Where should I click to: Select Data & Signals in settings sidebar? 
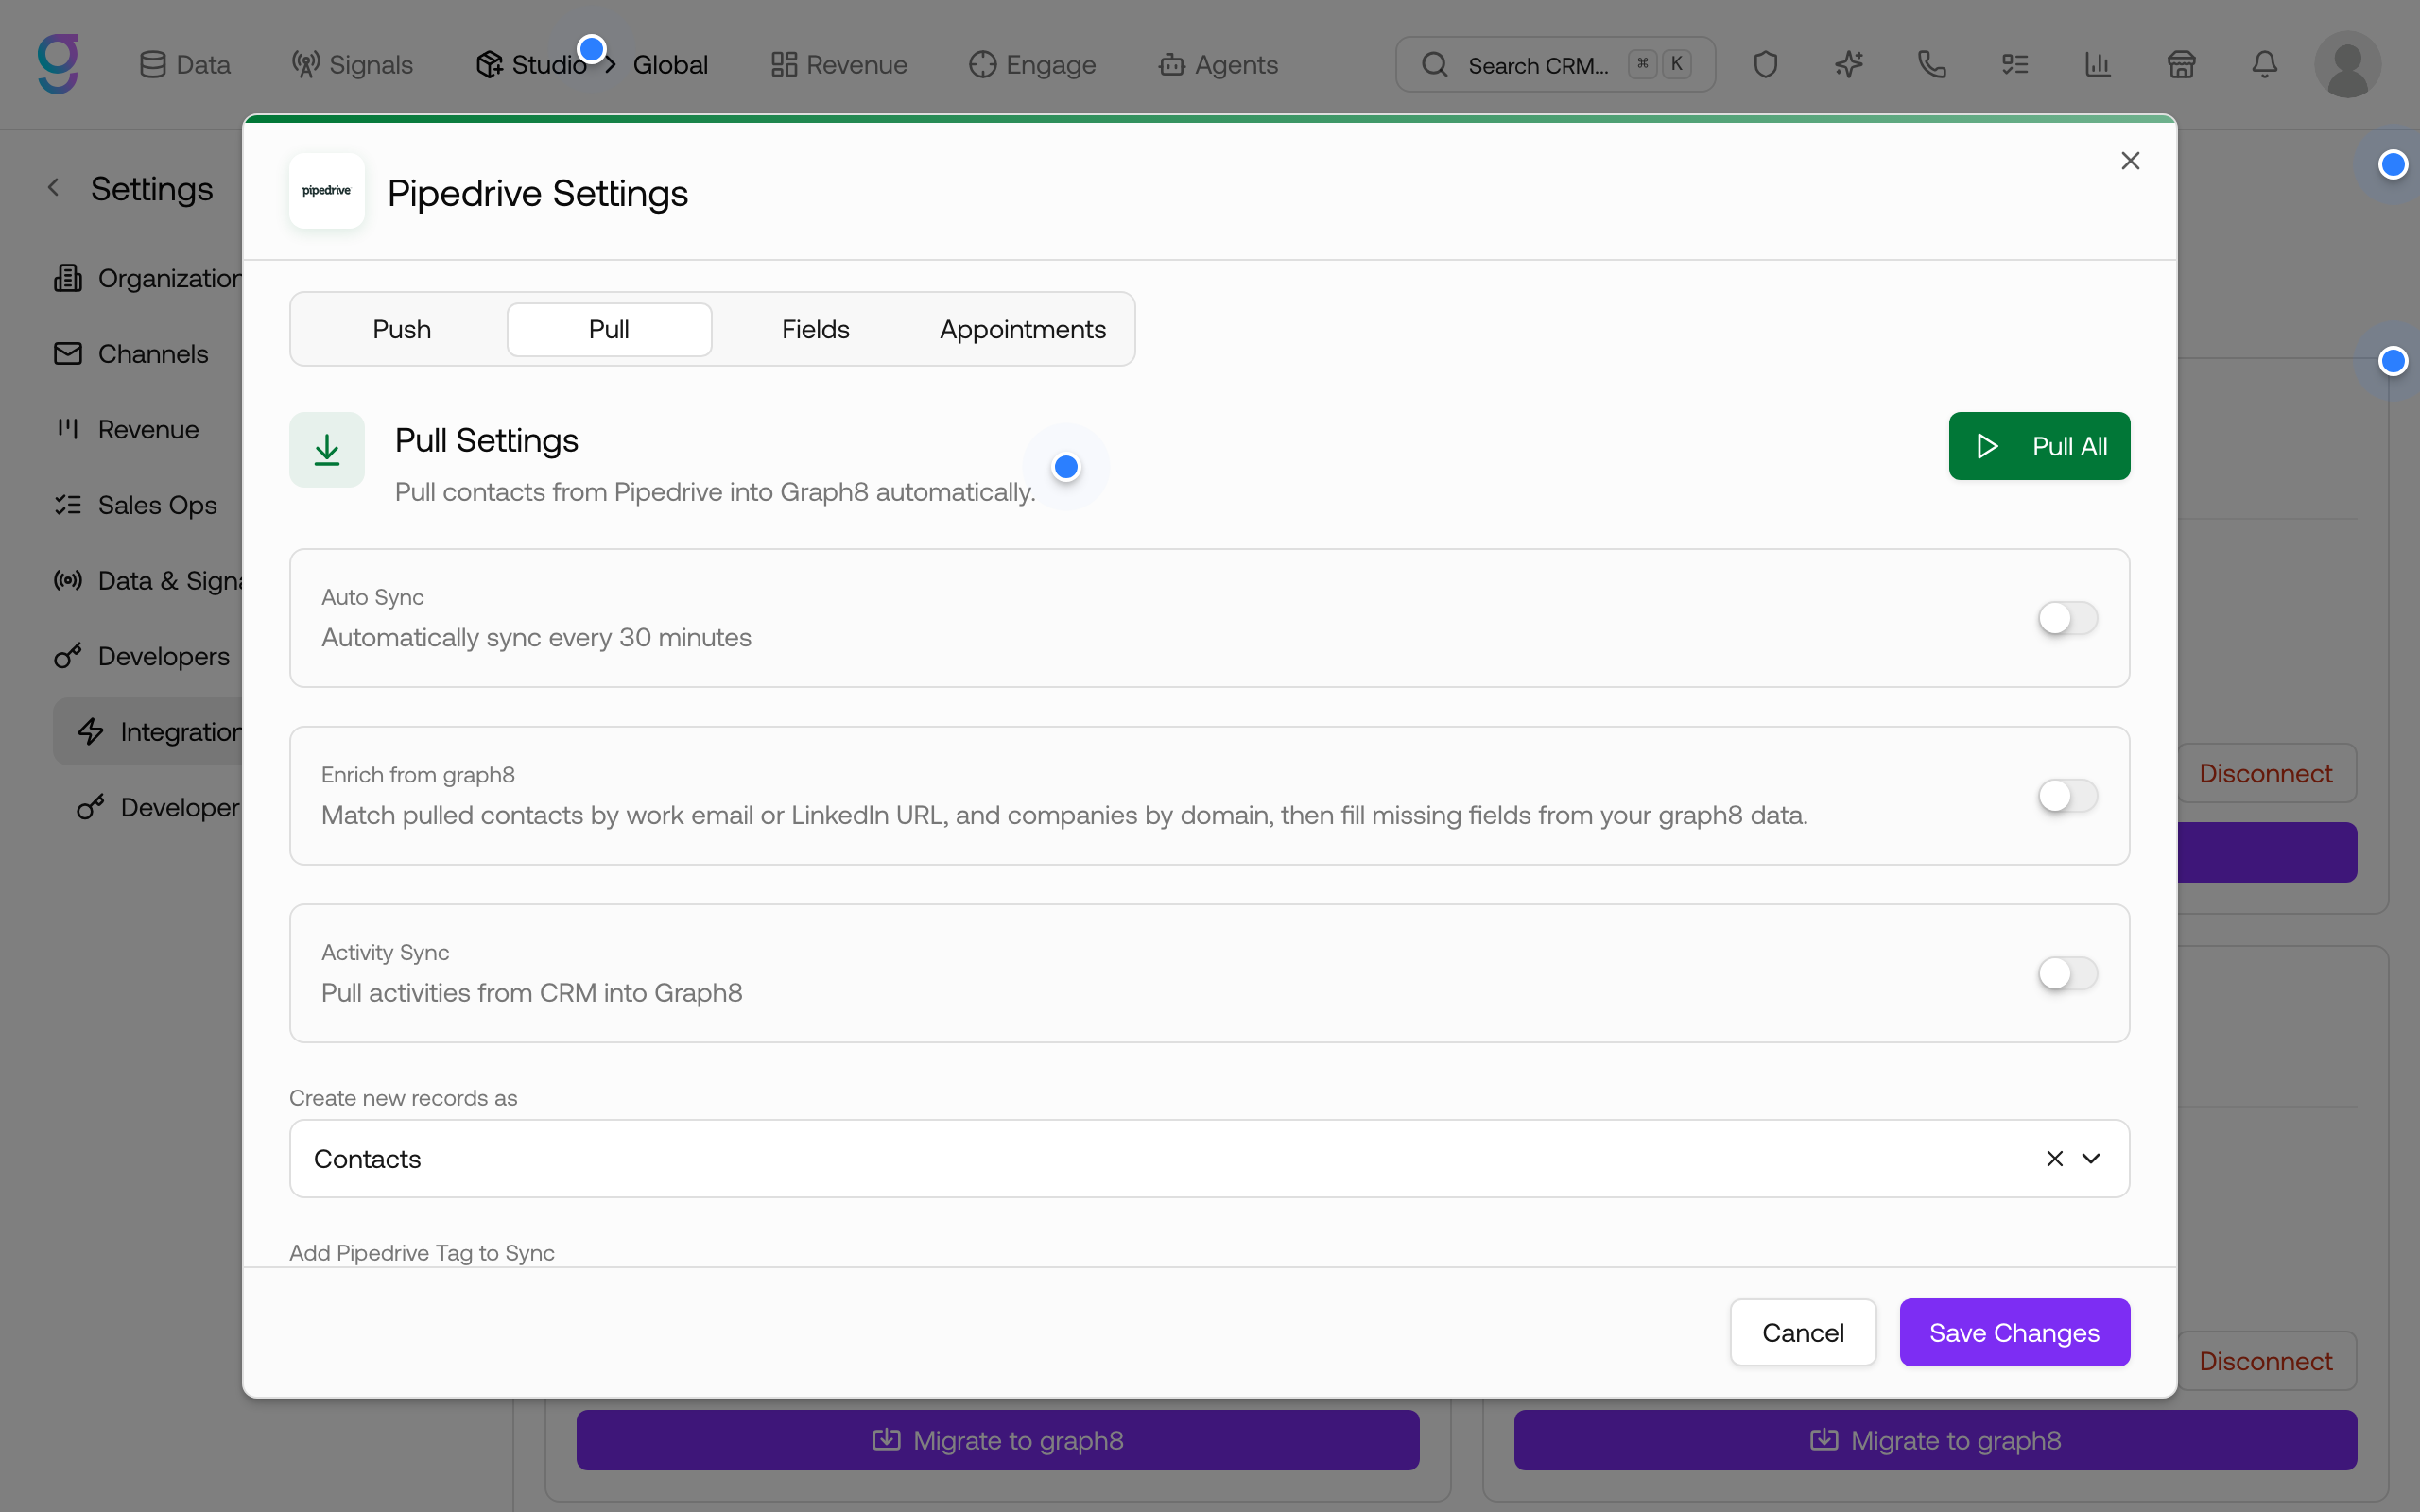coord(148,581)
